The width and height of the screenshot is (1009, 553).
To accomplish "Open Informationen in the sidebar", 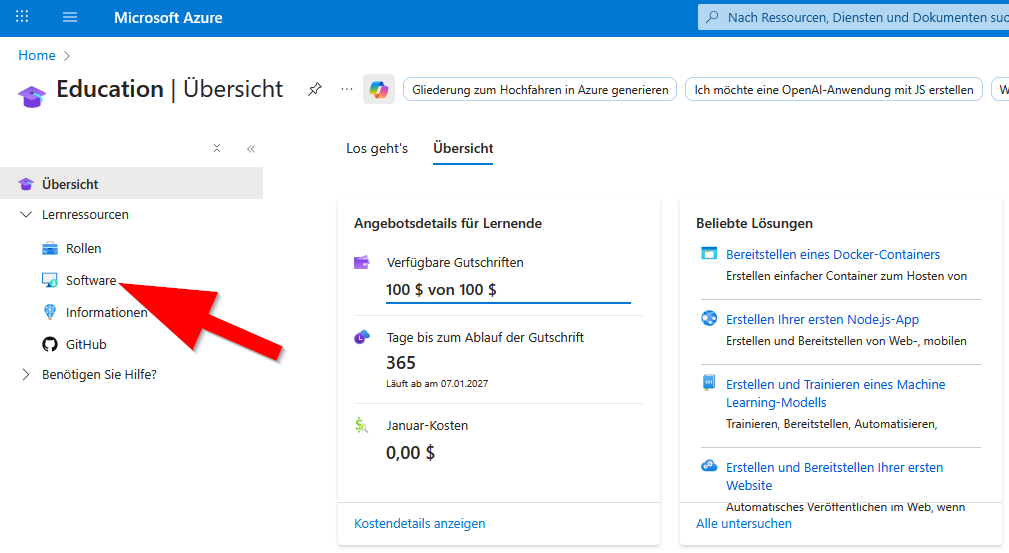I will (x=106, y=312).
